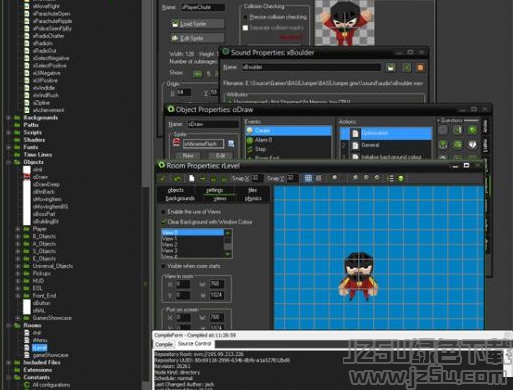Viewport: 513px width, 390px height.
Task: Click the undo arrow in the Room Properties toolbar
Action: pyautogui.click(x=177, y=178)
